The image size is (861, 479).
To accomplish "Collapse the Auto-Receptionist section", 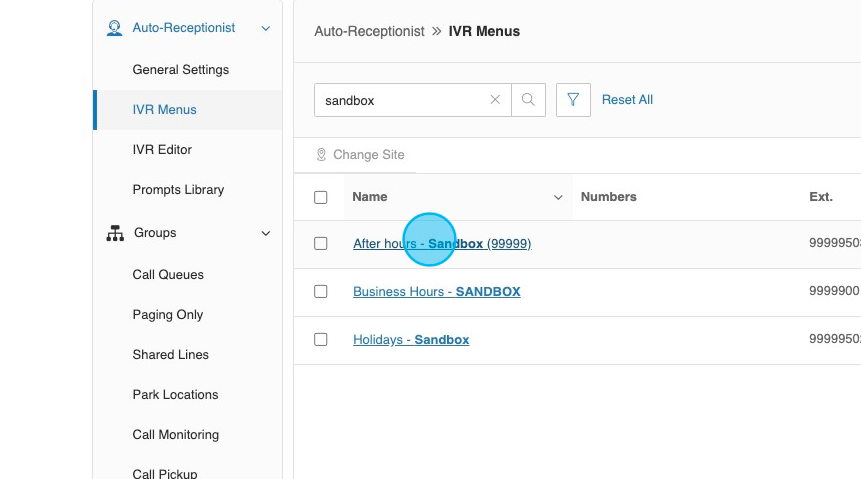I will pyautogui.click(x=266, y=29).
